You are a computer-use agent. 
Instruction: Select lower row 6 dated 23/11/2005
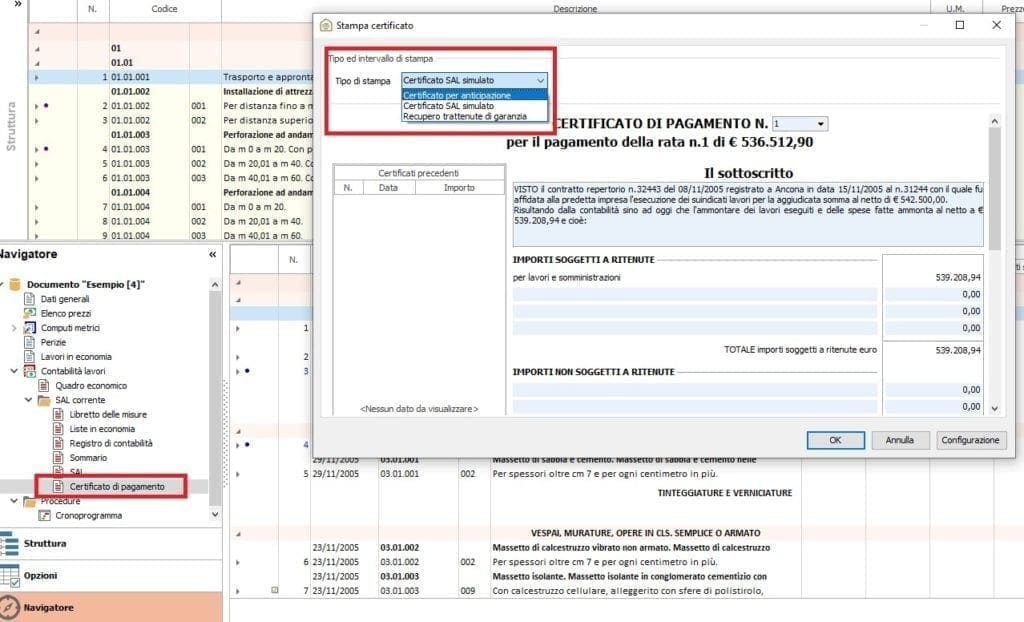tap(516, 562)
